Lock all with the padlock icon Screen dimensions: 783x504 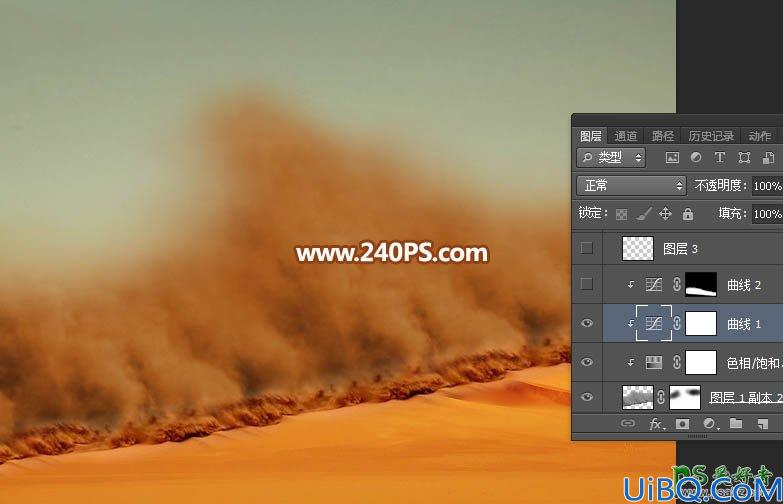(688, 214)
